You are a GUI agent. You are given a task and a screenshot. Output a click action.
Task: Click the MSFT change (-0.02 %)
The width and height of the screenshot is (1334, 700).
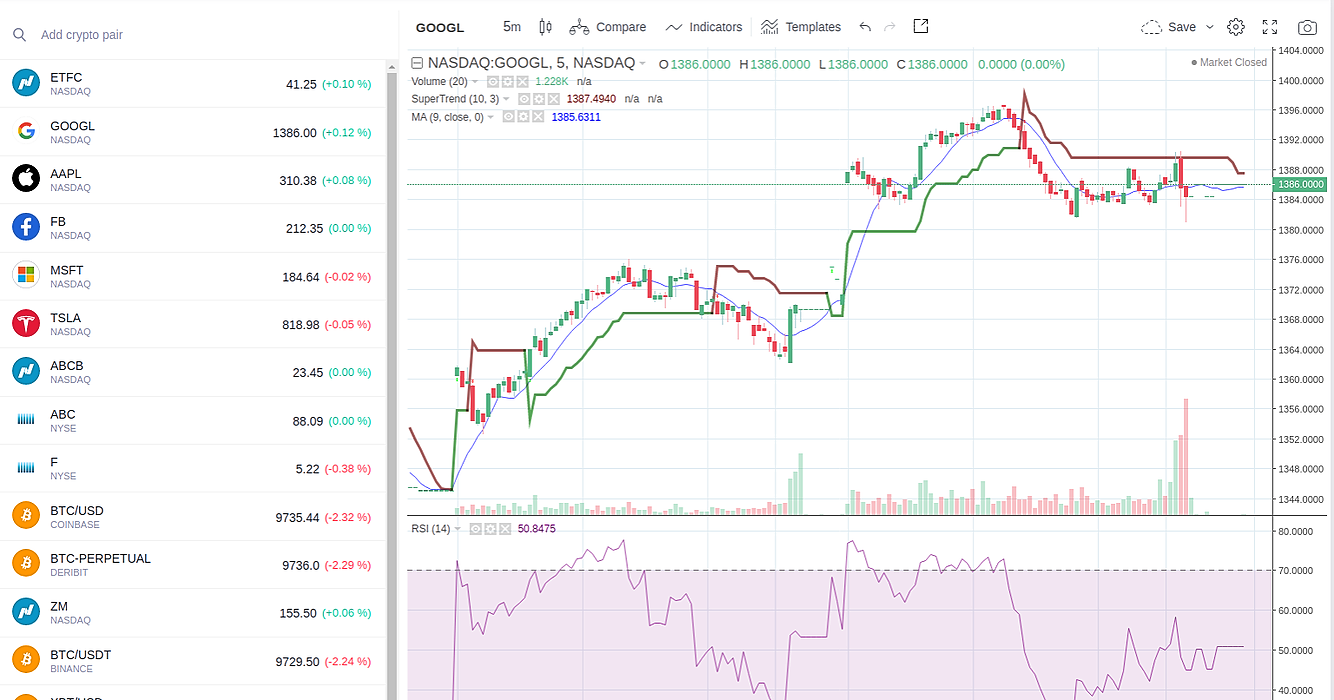(346, 277)
